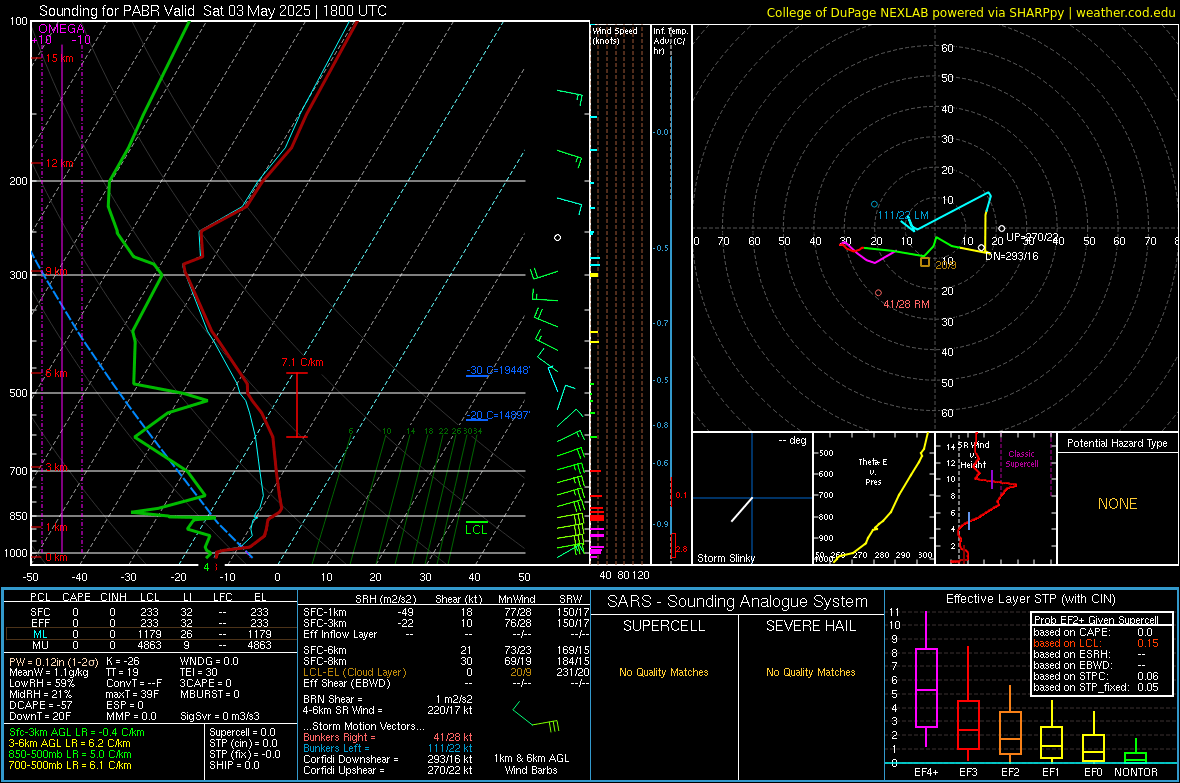Select the NONE hazard type text
Viewport: 1180px width, 783px height.
click(x=1118, y=504)
